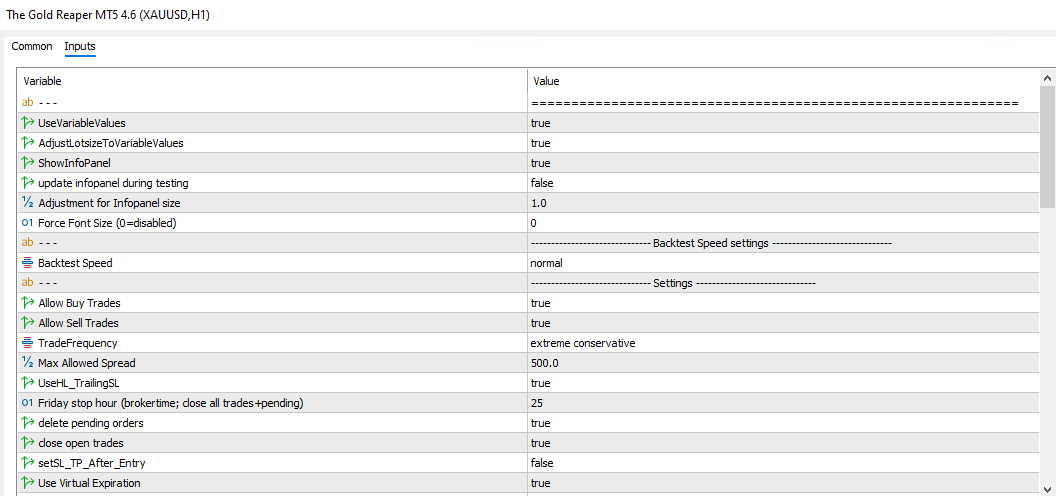Screen dimensions: 1056x496
Task: Select the AdjustLotsizeToVariableValues variable name
Action: pos(110,143)
